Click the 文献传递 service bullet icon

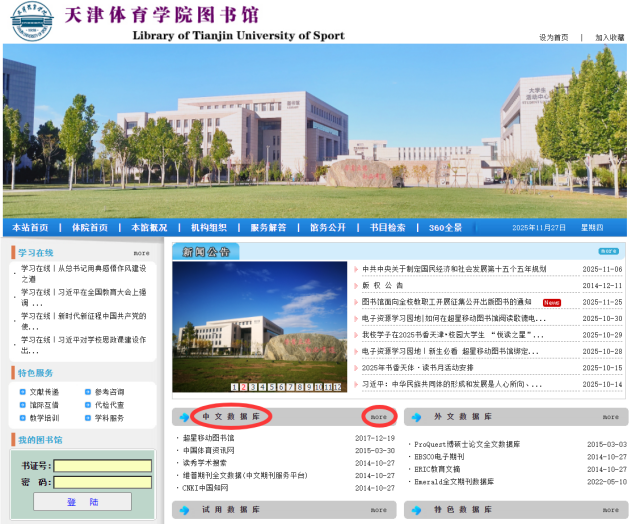tap(23, 392)
